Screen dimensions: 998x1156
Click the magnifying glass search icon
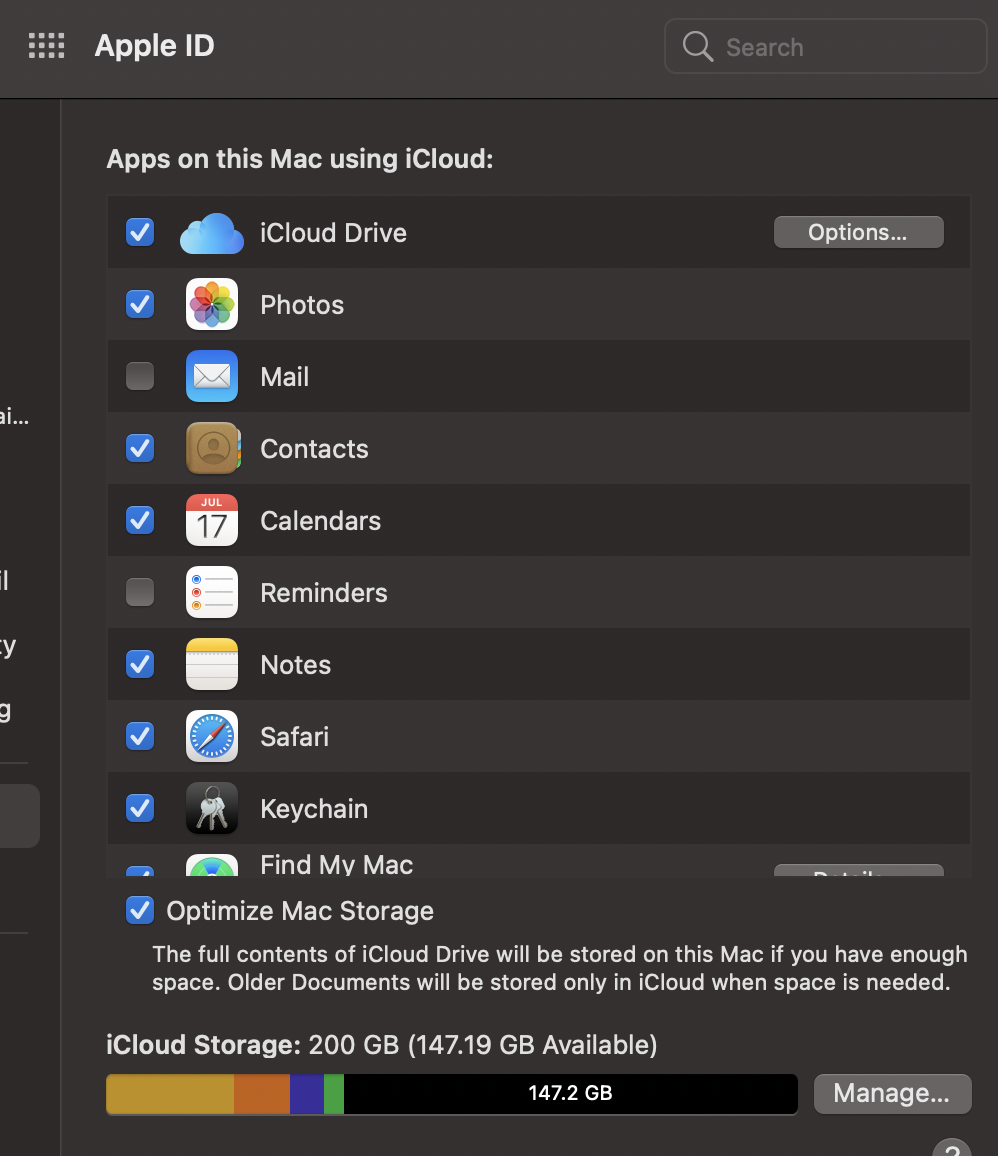[x=697, y=46]
